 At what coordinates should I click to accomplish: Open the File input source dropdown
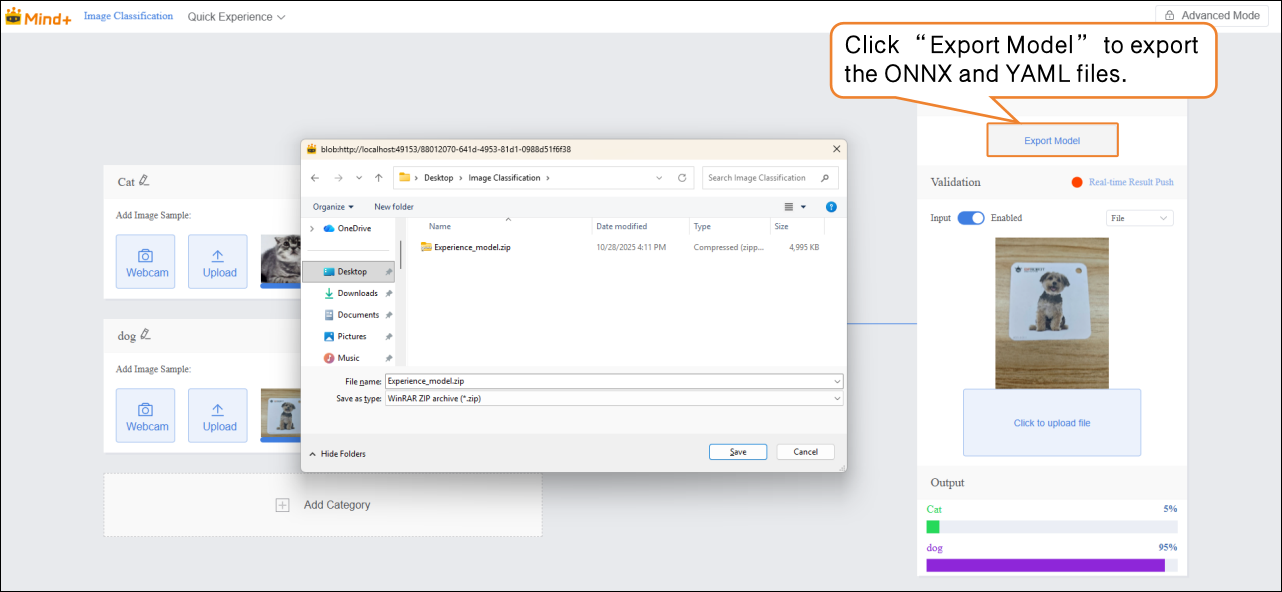coord(1139,218)
